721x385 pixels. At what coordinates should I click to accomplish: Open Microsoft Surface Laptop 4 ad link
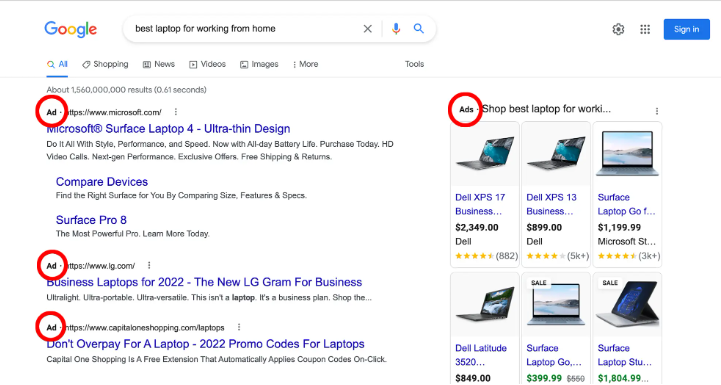pyautogui.click(x=168, y=129)
